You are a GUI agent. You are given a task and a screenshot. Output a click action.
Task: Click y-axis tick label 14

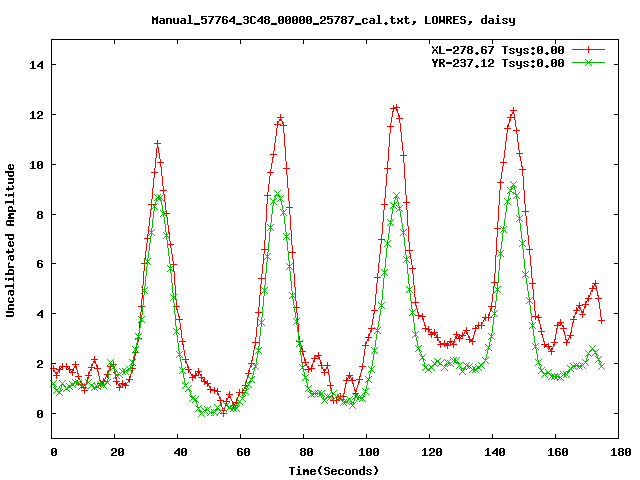(x=36, y=65)
